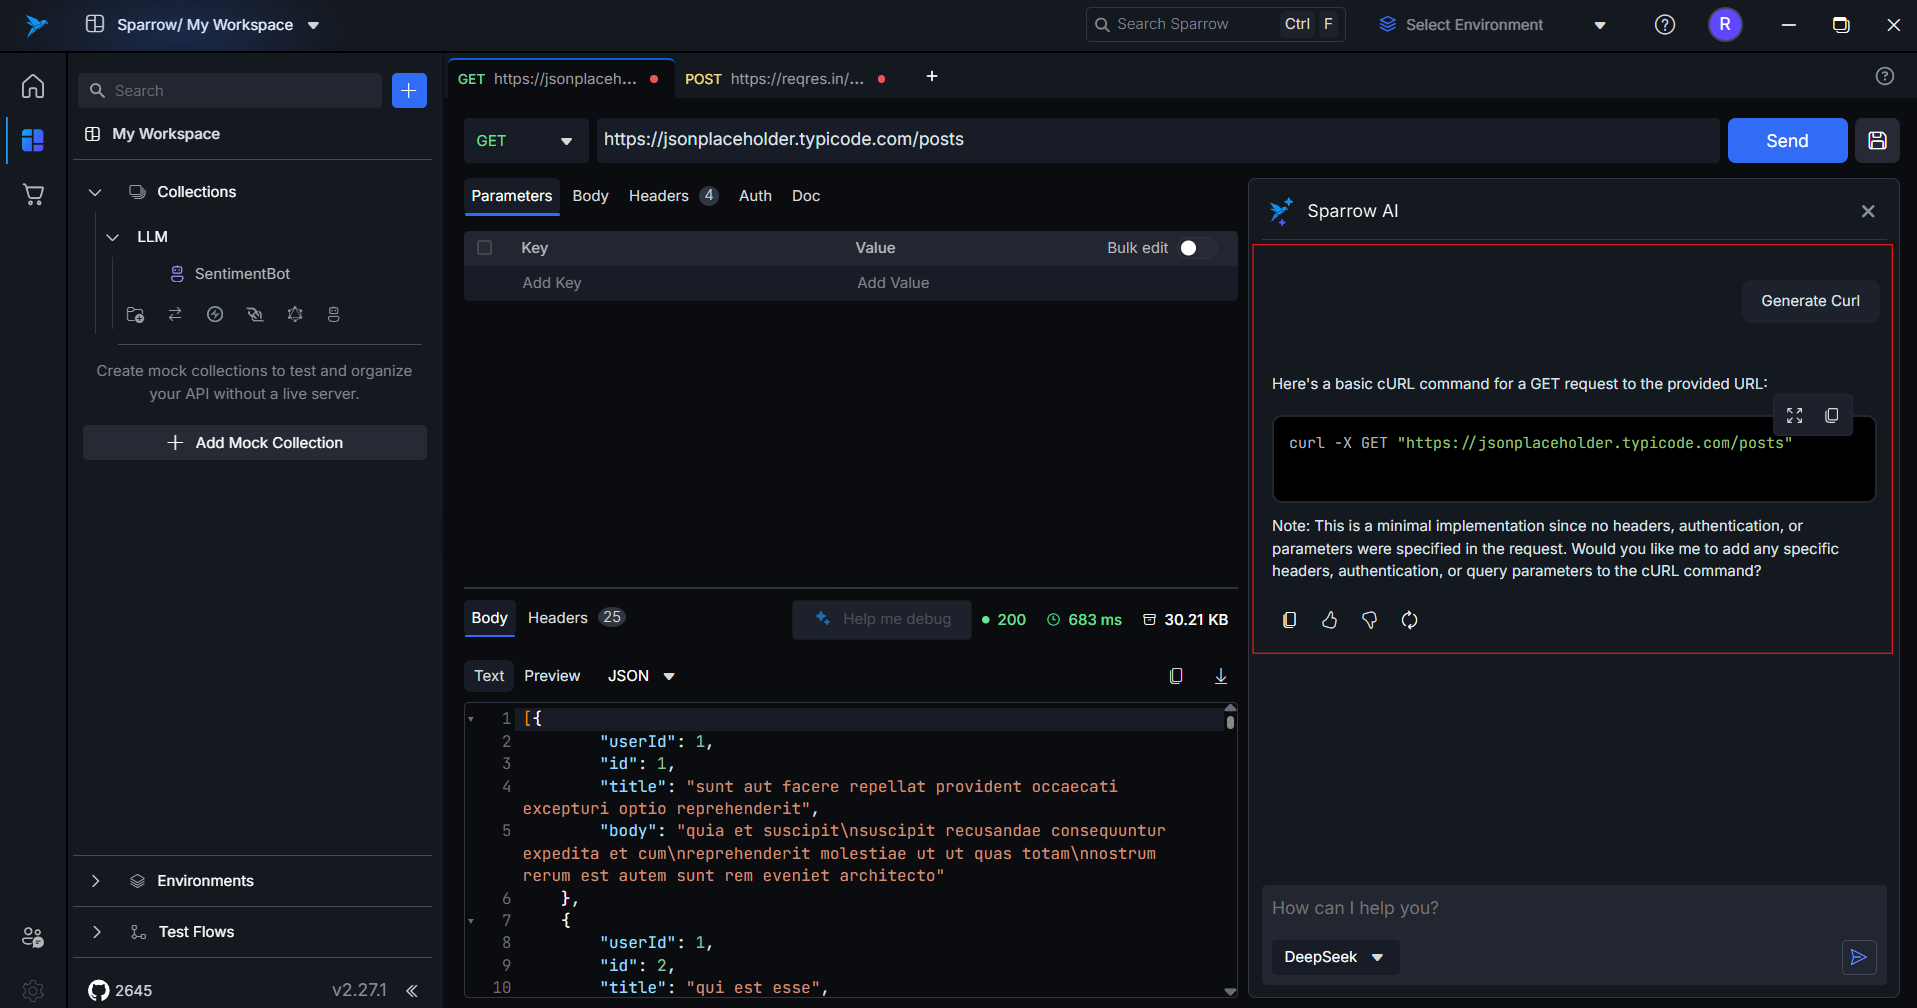Switch to the POST reqres.in request tab
Viewport: 1917px width, 1008px height.
pos(786,79)
